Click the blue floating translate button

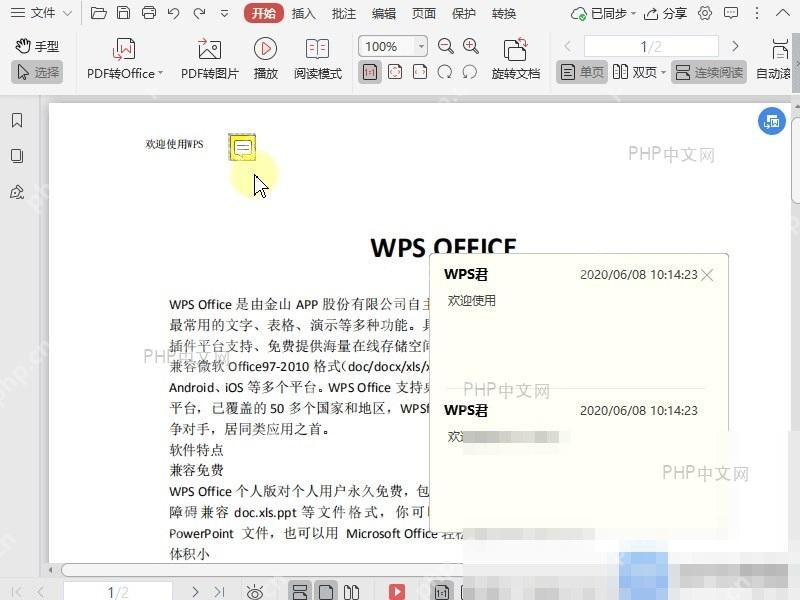tap(771, 121)
